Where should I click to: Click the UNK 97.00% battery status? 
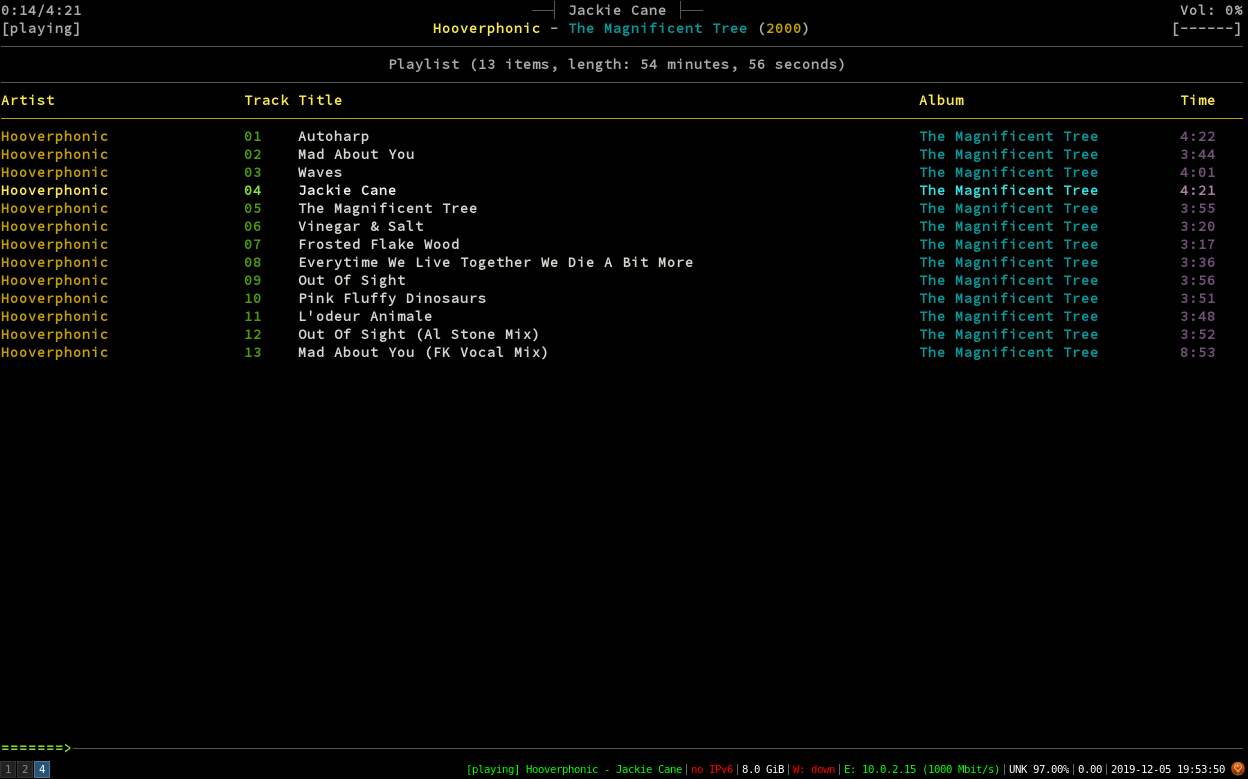[x=1039, y=769]
